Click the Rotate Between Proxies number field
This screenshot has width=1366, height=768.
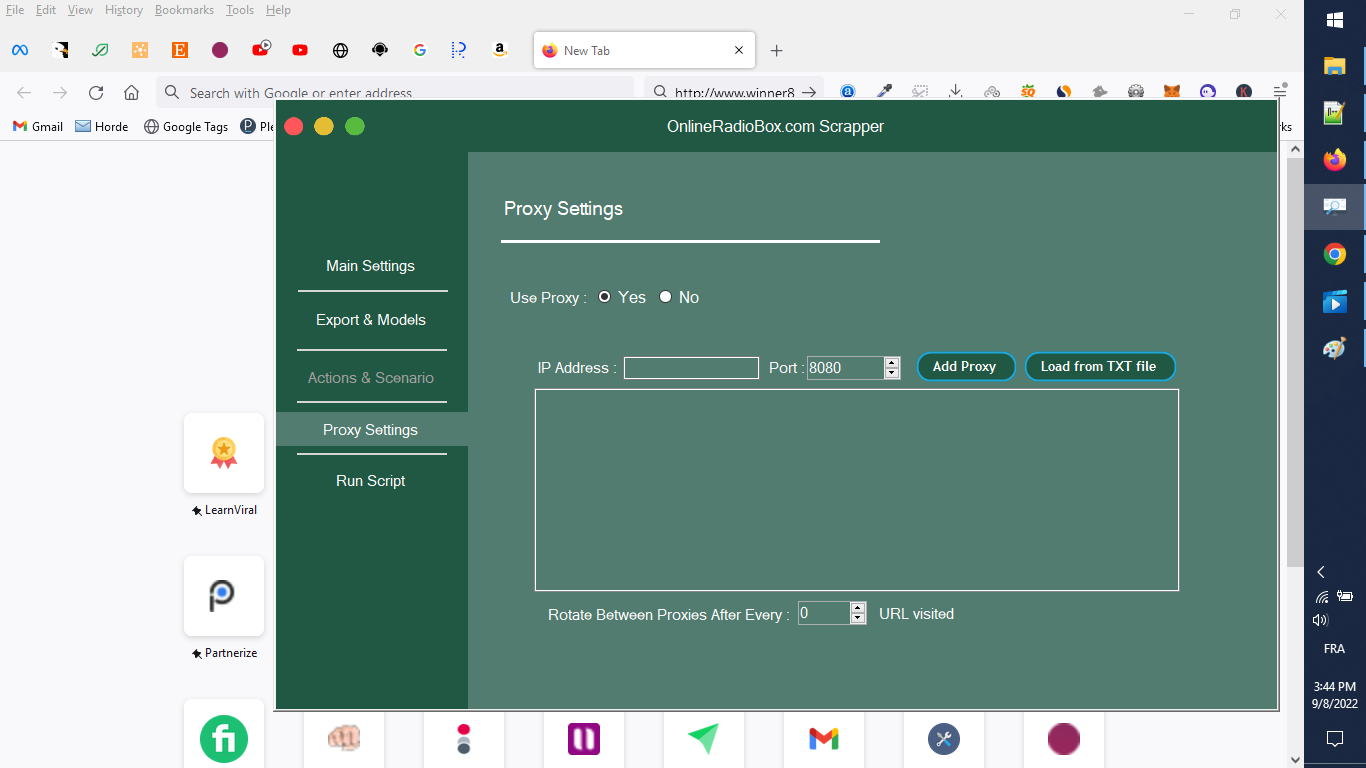[824, 614]
